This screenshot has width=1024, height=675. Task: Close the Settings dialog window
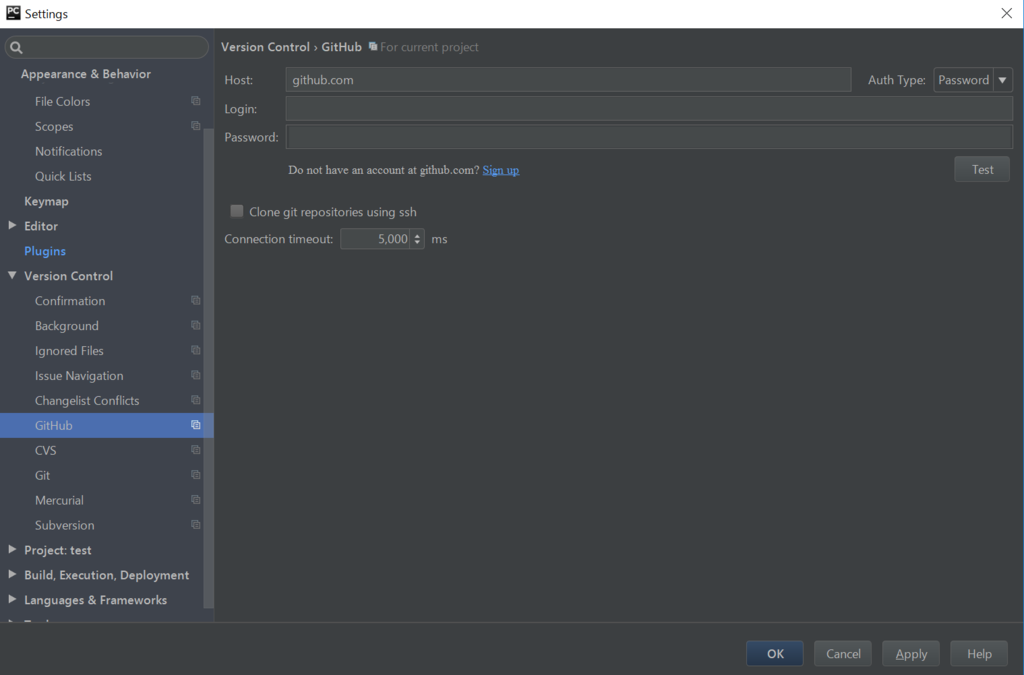(x=1006, y=13)
